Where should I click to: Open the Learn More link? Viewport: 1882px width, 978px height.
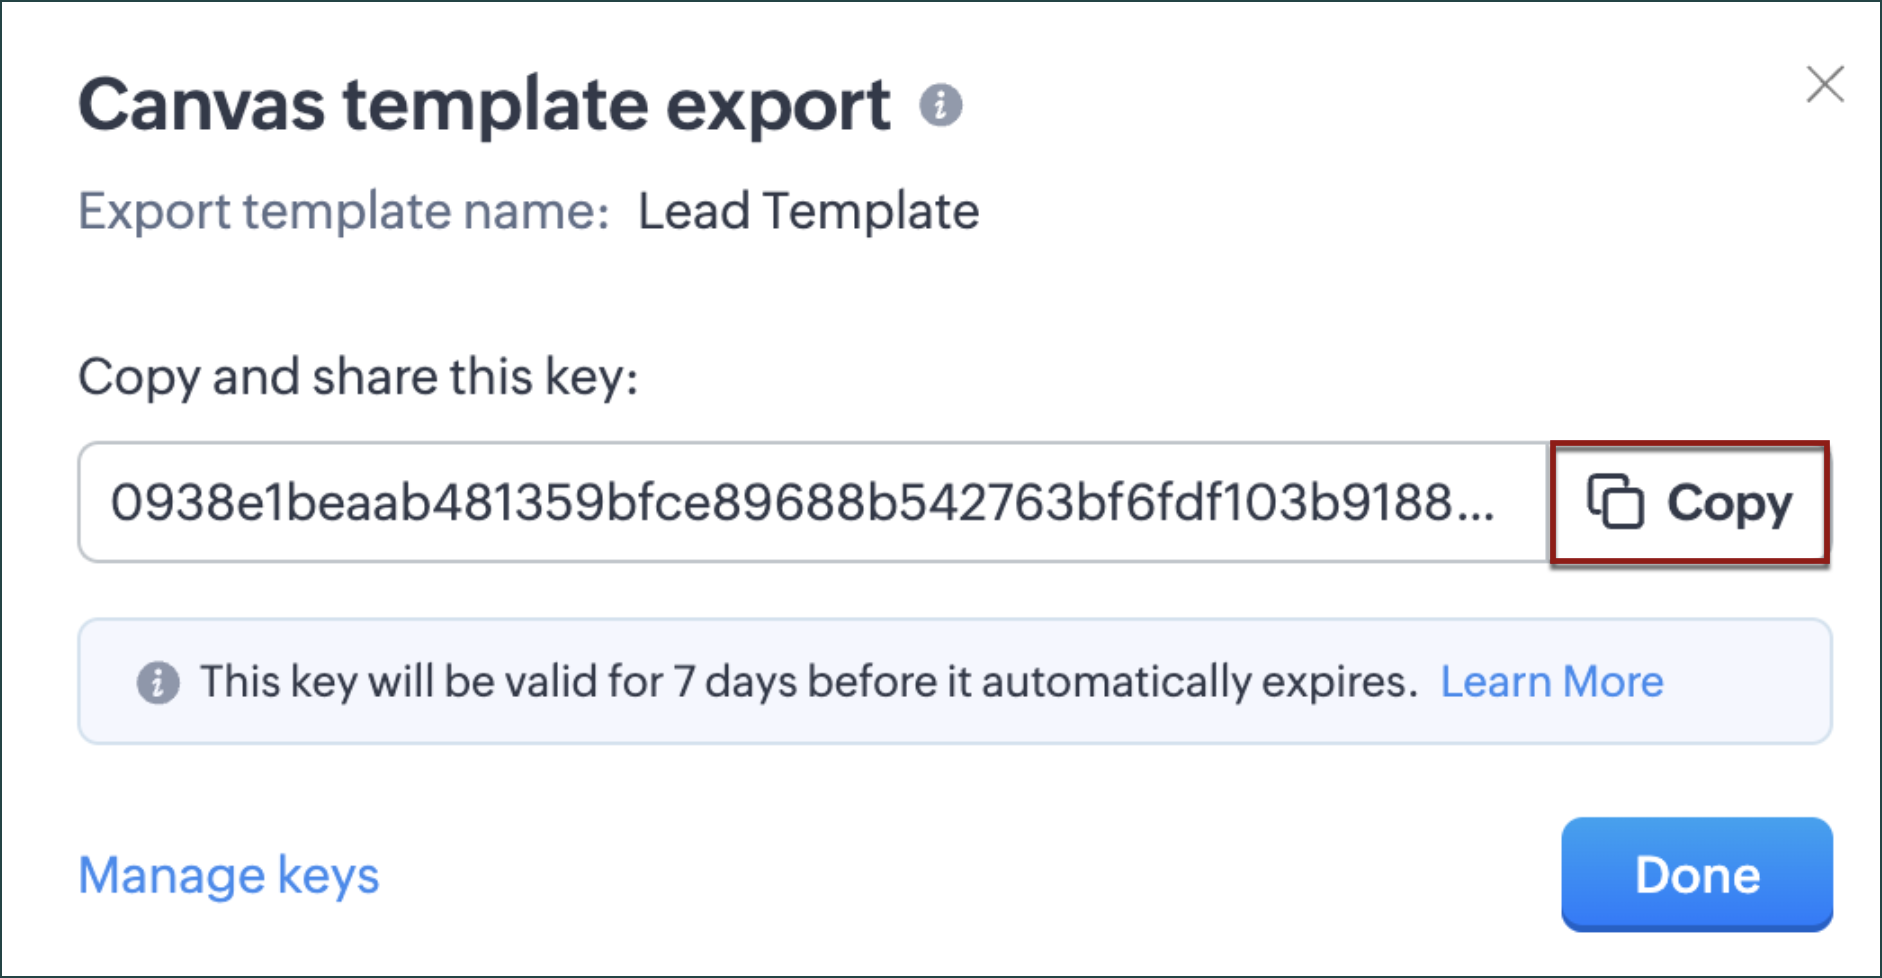1551,682
